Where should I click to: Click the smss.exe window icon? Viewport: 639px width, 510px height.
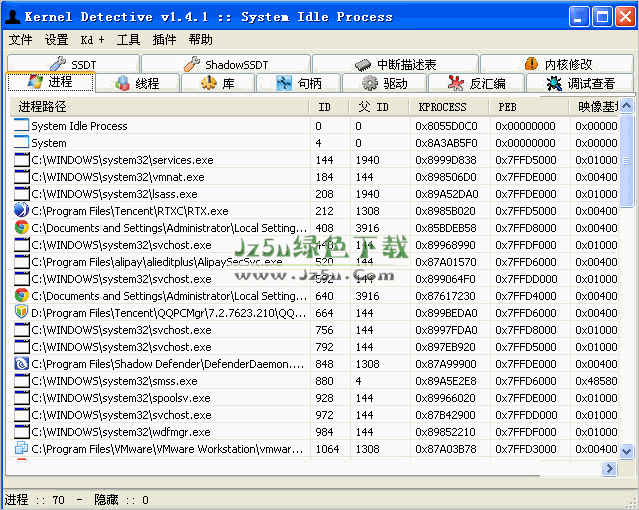[x=21, y=380]
